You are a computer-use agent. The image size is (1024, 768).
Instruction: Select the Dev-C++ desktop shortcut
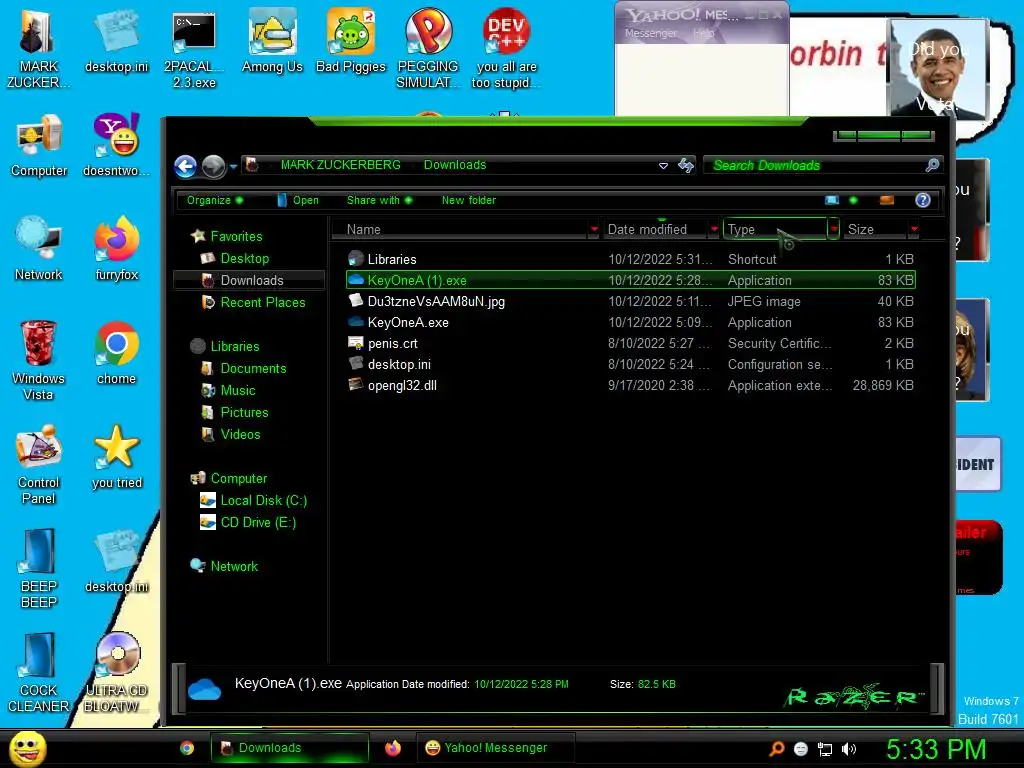(506, 48)
